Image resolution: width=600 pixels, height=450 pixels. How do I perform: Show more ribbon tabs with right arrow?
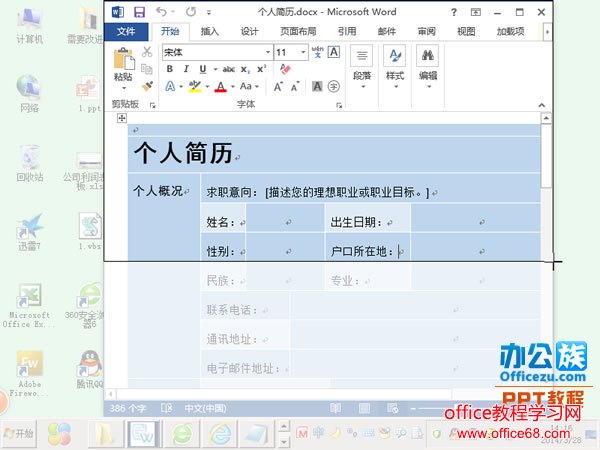(547, 32)
